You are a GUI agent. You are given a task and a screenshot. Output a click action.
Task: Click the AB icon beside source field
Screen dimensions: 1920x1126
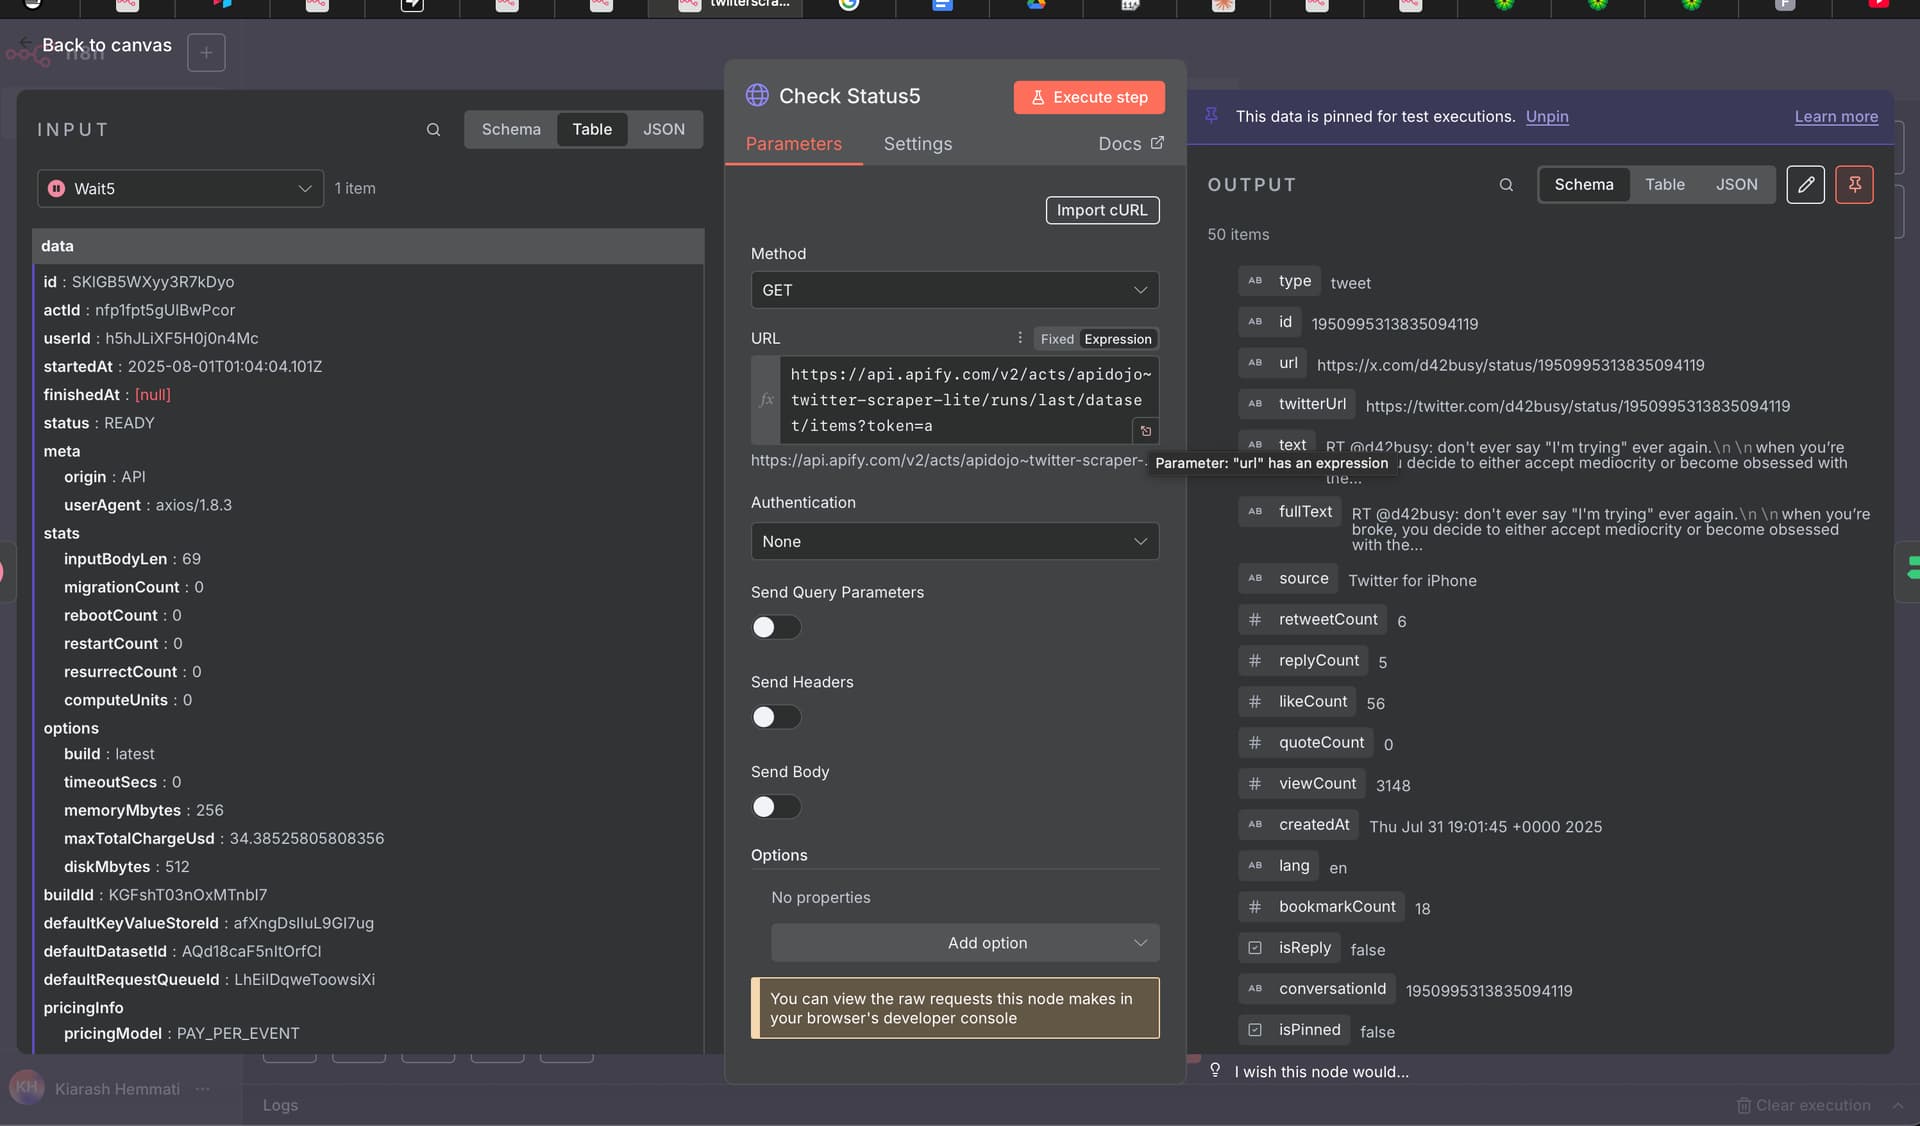click(x=1255, y=578)
